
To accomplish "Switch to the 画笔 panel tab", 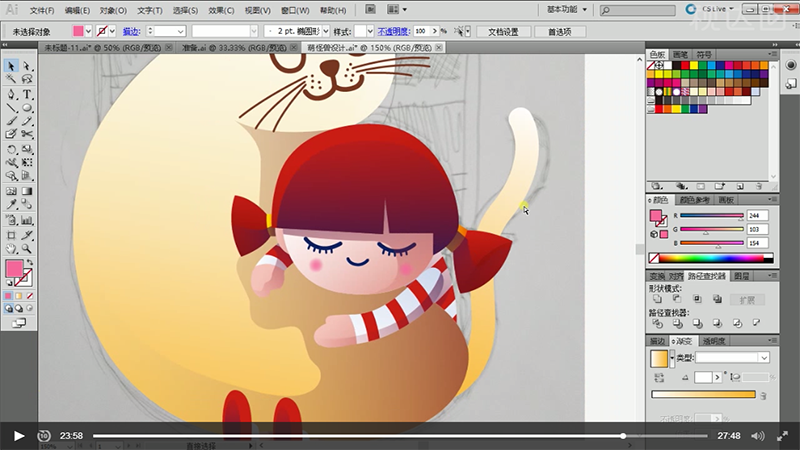I will (680, 55).
